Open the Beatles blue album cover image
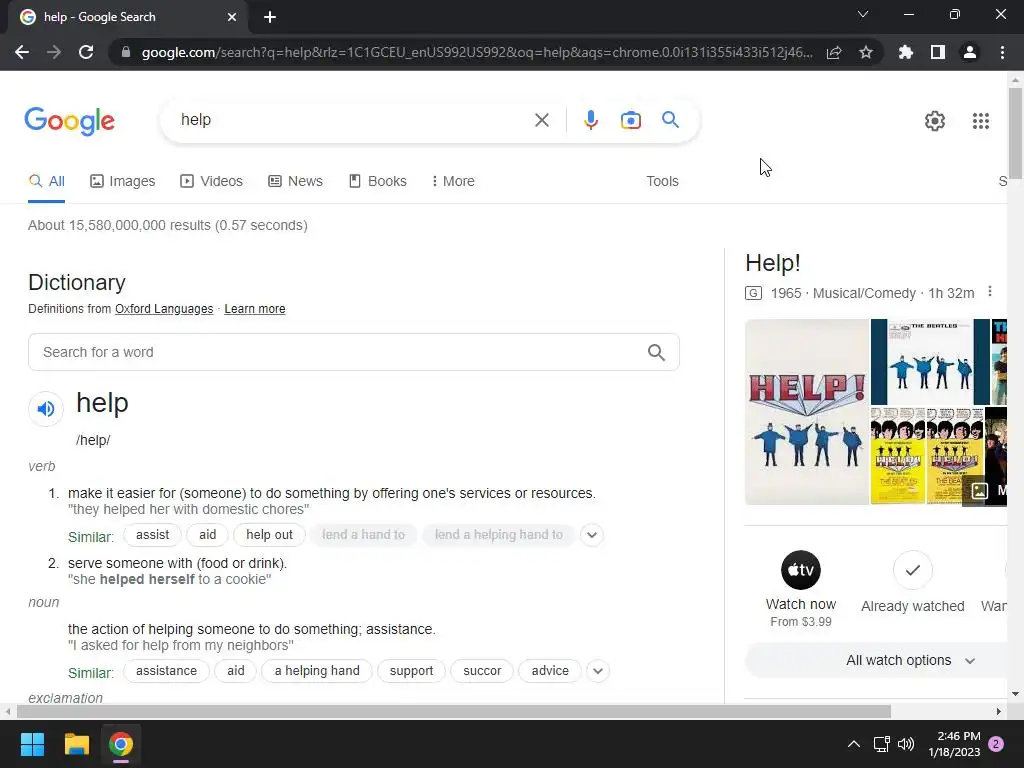 [x=930, y=362]
